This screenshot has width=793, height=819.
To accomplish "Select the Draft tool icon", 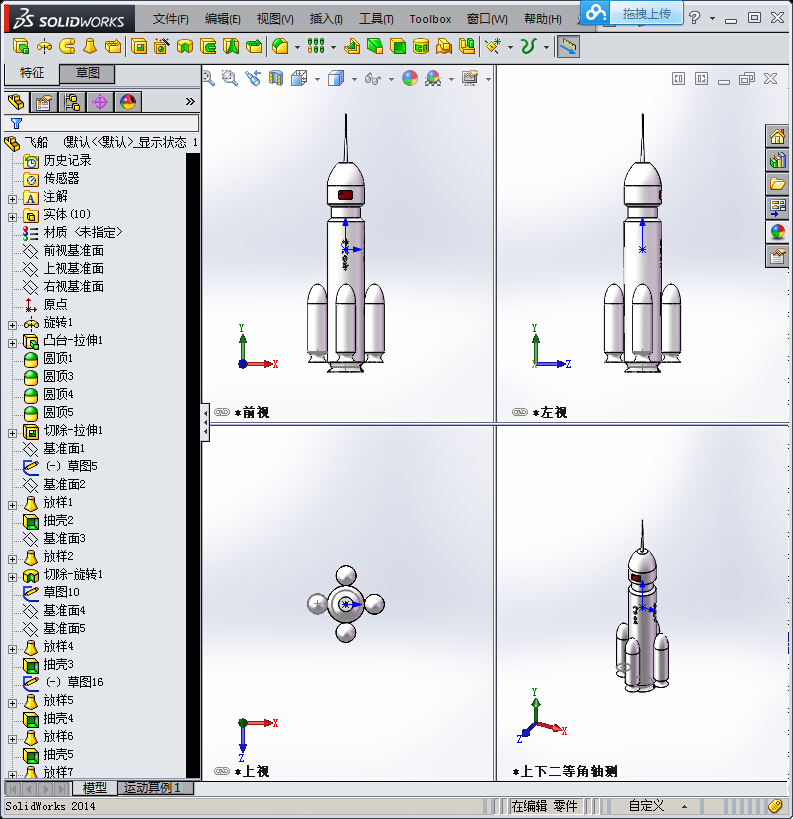I will point(375,46).
